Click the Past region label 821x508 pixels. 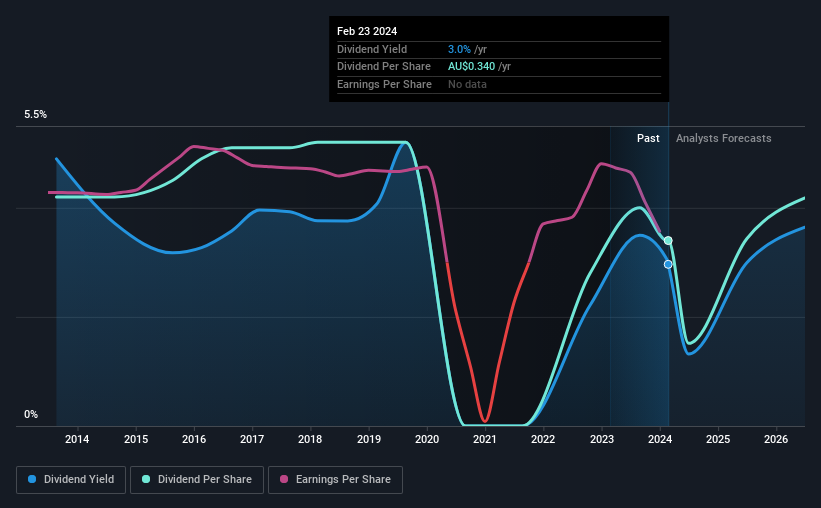(x=648, y=138)
